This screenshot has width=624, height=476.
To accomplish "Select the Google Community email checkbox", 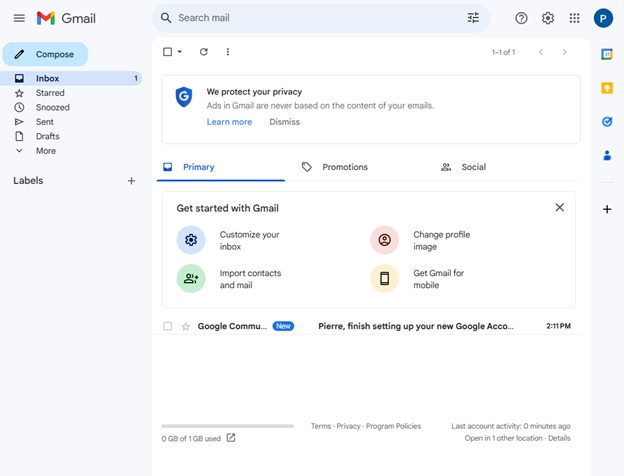I will click(x=168, y=326).
